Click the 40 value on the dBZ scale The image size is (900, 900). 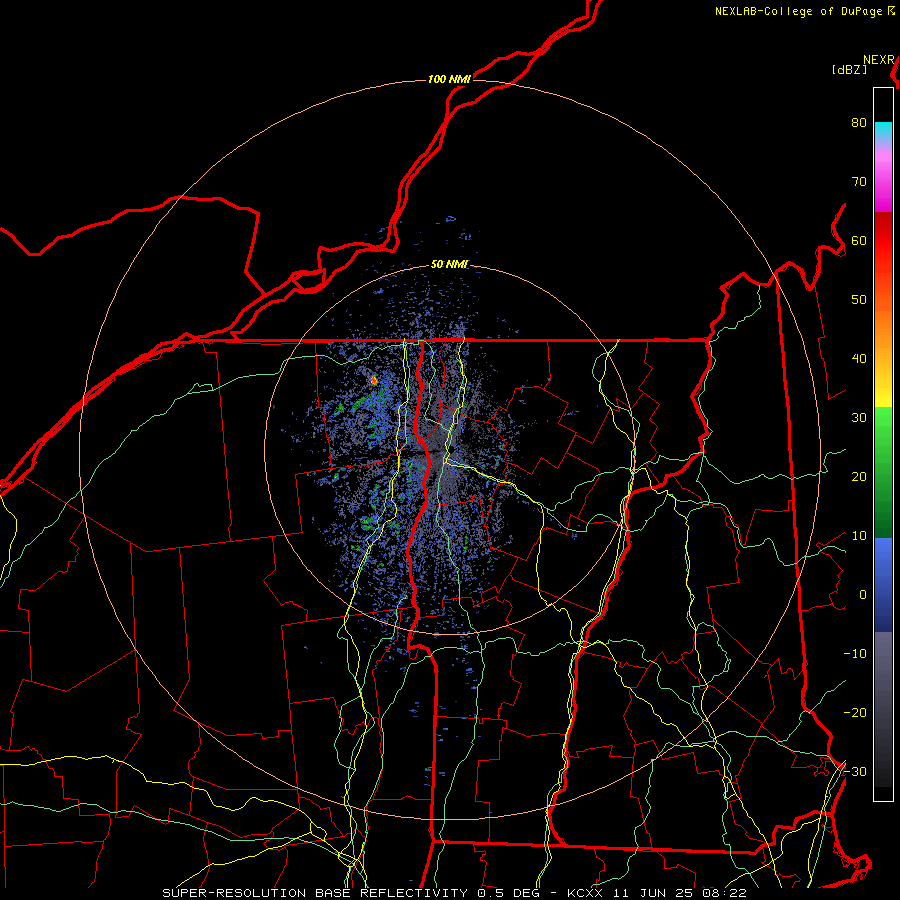(x=859, y=358)
